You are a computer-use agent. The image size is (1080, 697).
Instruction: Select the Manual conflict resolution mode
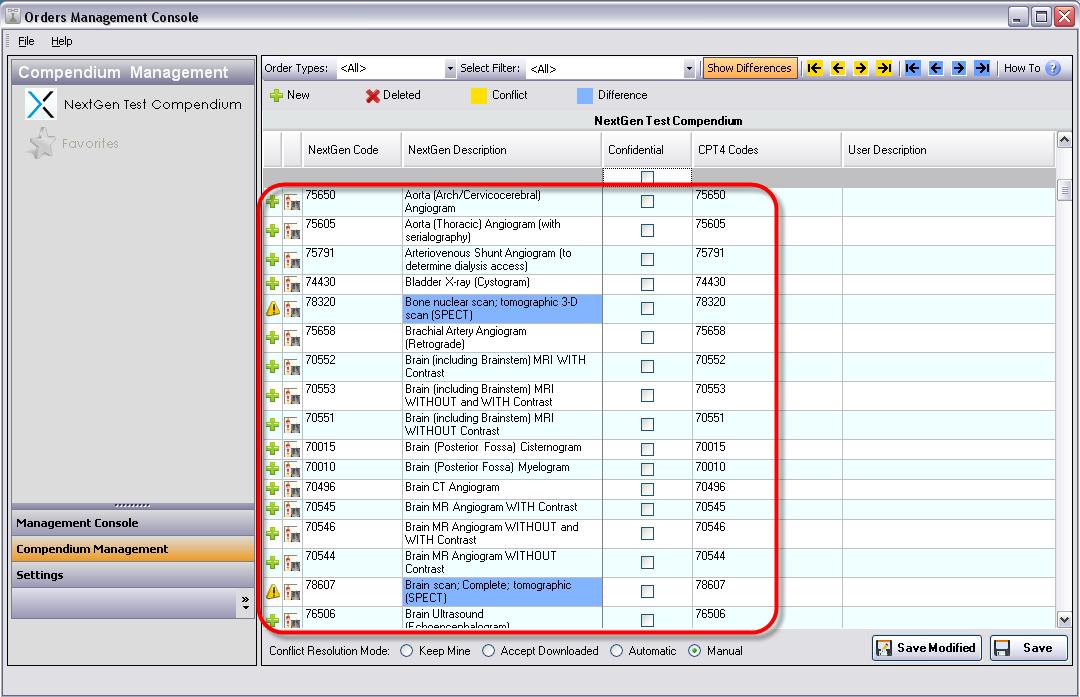tap(695, 651)
